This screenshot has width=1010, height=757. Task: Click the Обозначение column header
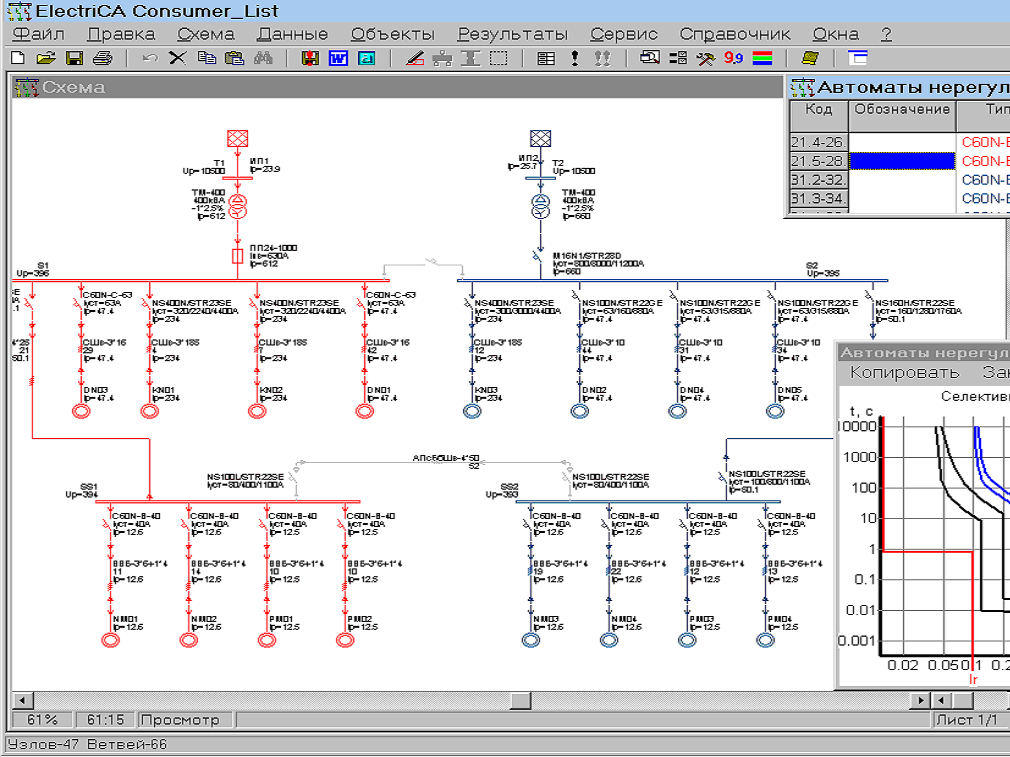(902, 116)
